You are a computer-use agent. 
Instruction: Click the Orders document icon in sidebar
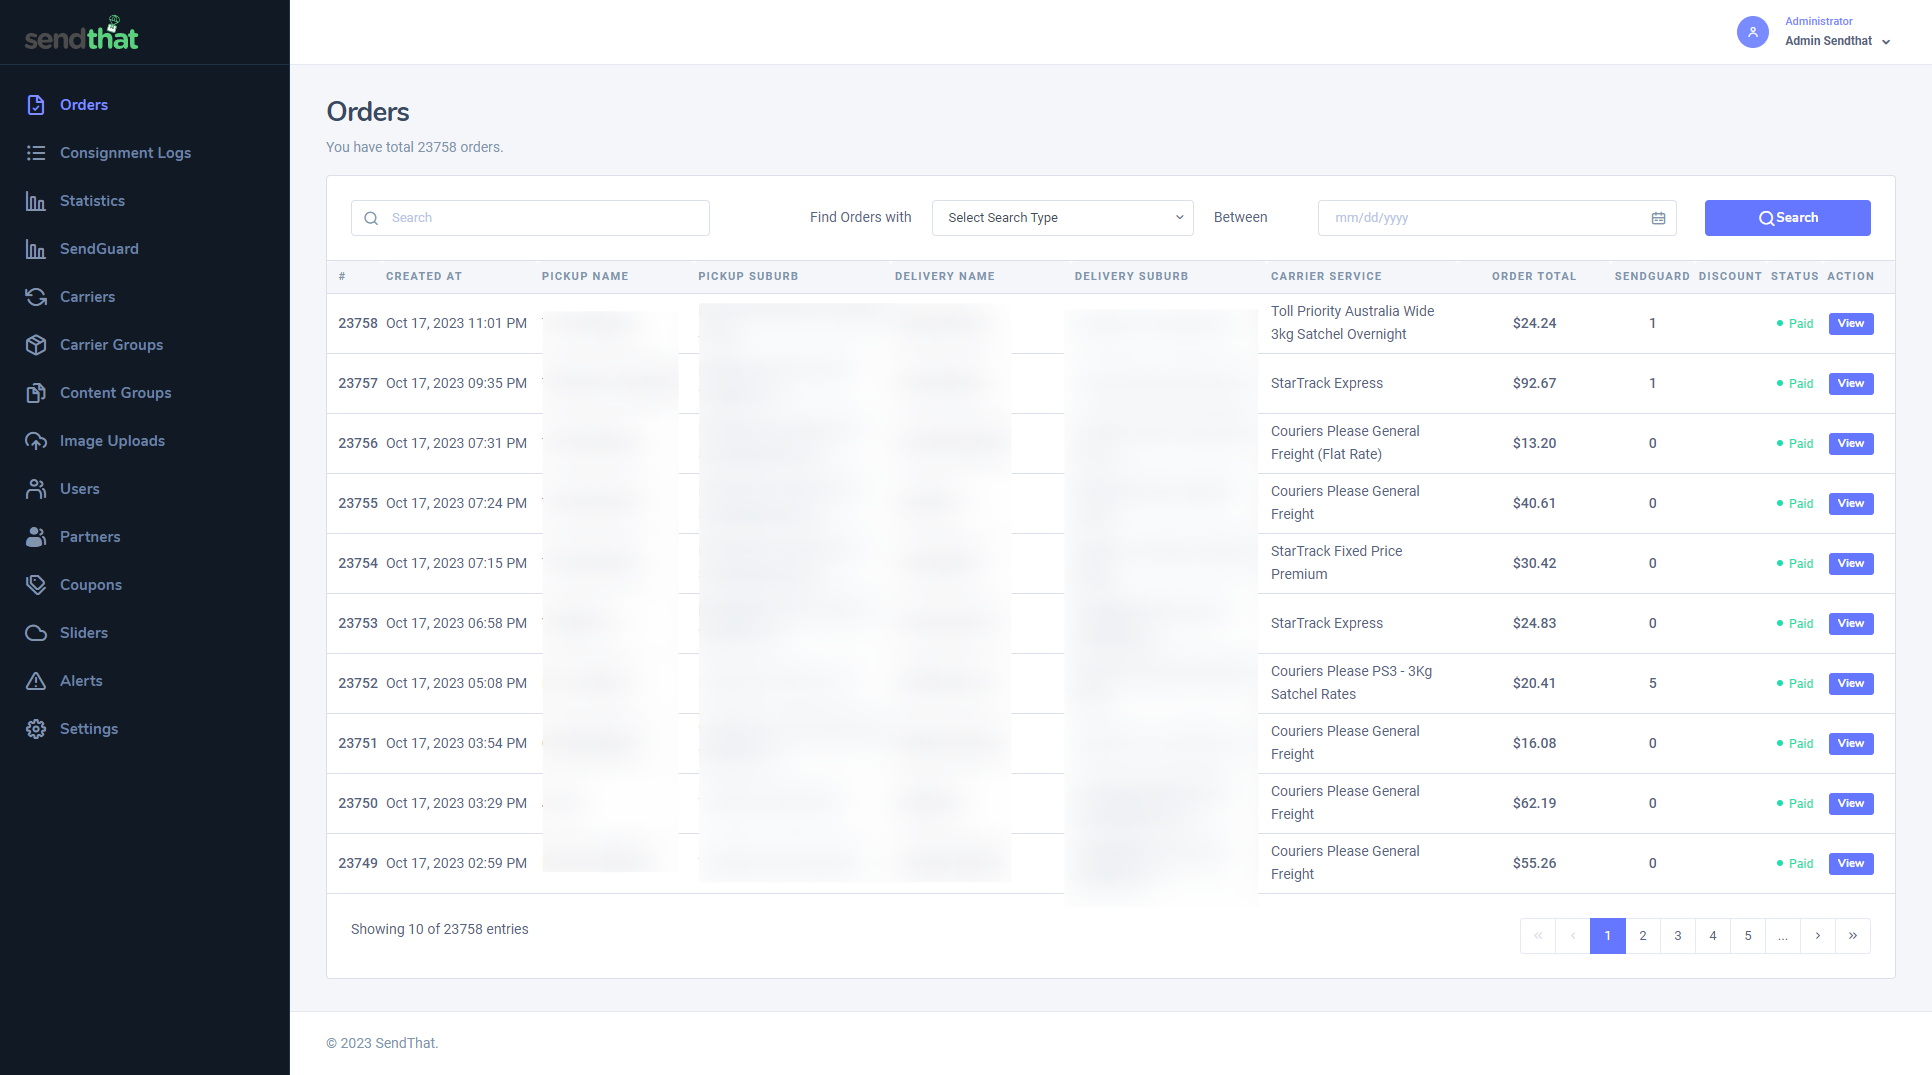pyautogui.click(x=36, y=105)
